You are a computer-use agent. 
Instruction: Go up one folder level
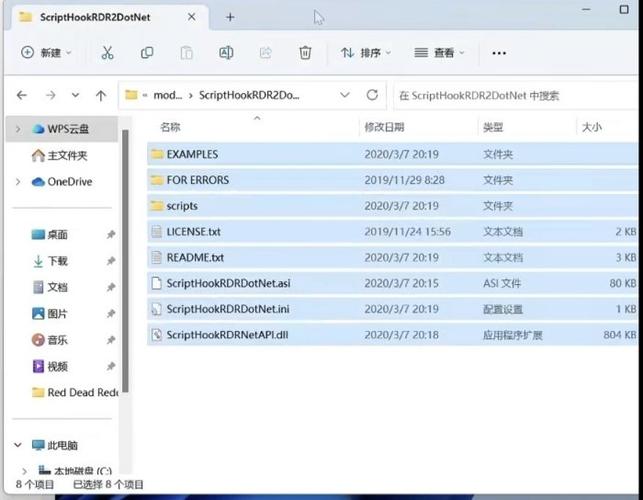pos(101,96)
